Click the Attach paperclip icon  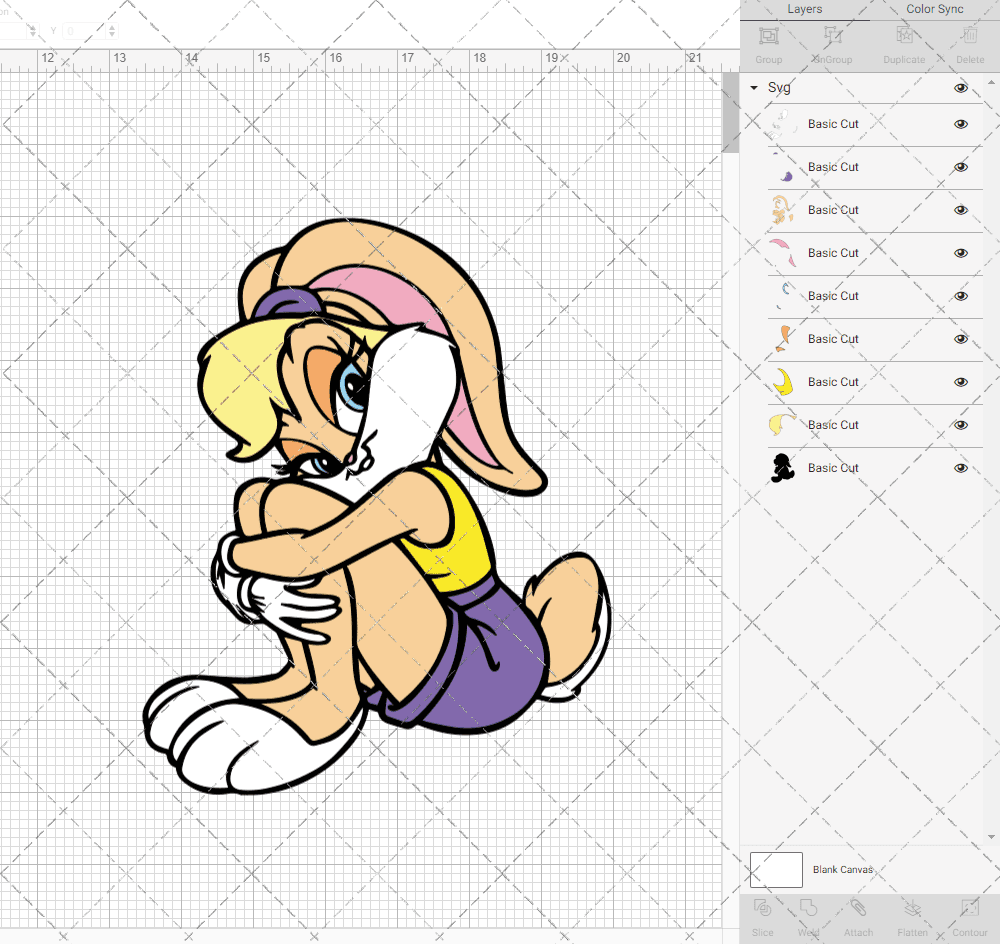(x=858, y=908)
